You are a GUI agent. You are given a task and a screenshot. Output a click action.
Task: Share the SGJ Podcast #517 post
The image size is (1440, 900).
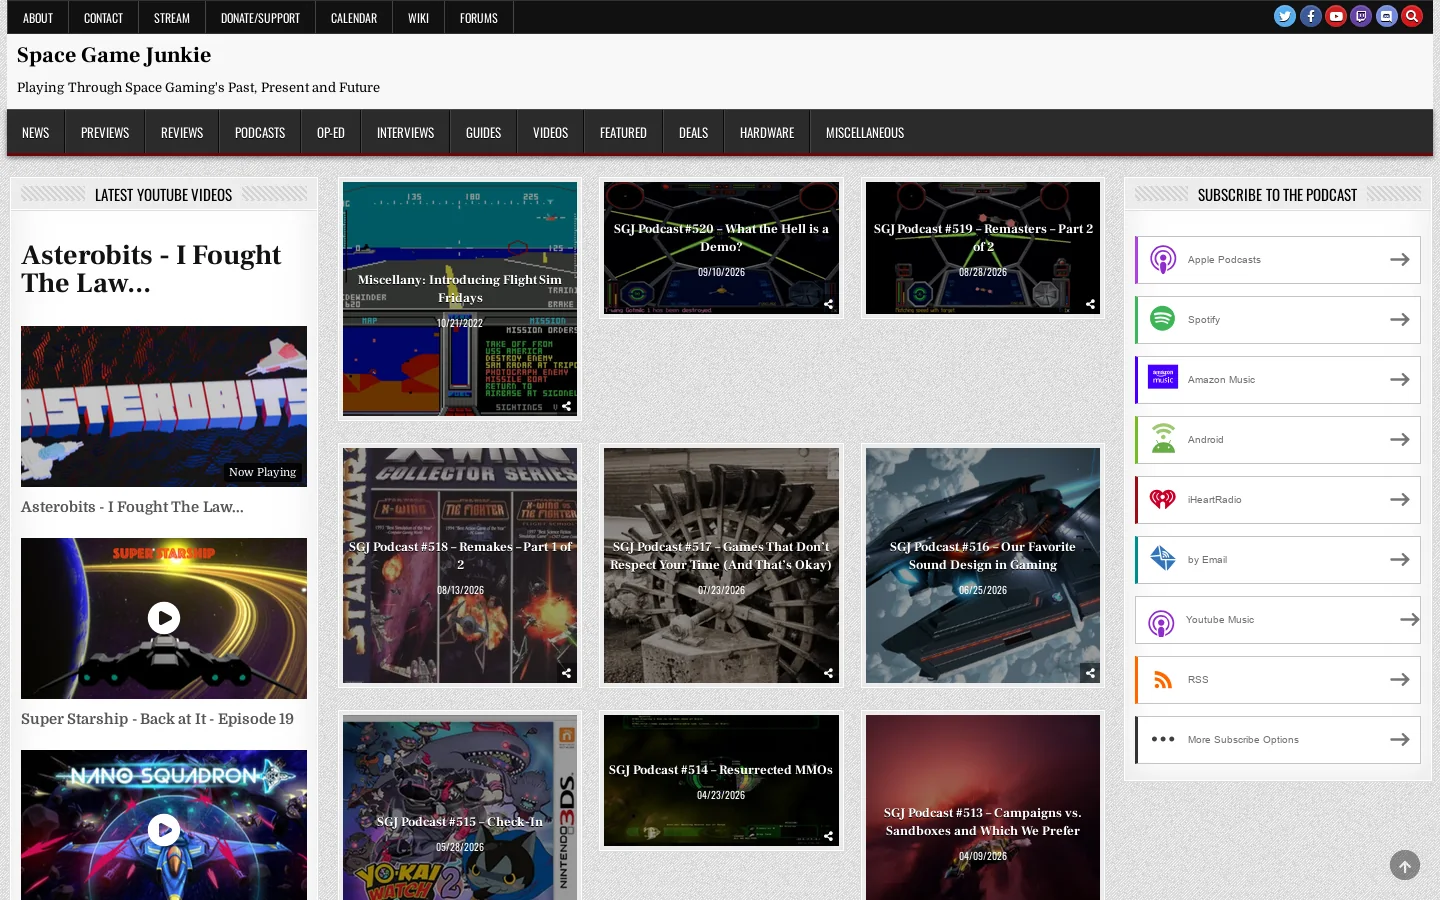coord(829,673)
